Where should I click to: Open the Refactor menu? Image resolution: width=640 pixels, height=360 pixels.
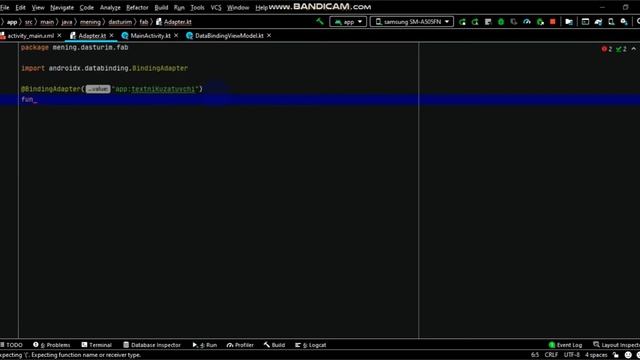[x=137, y=7]
